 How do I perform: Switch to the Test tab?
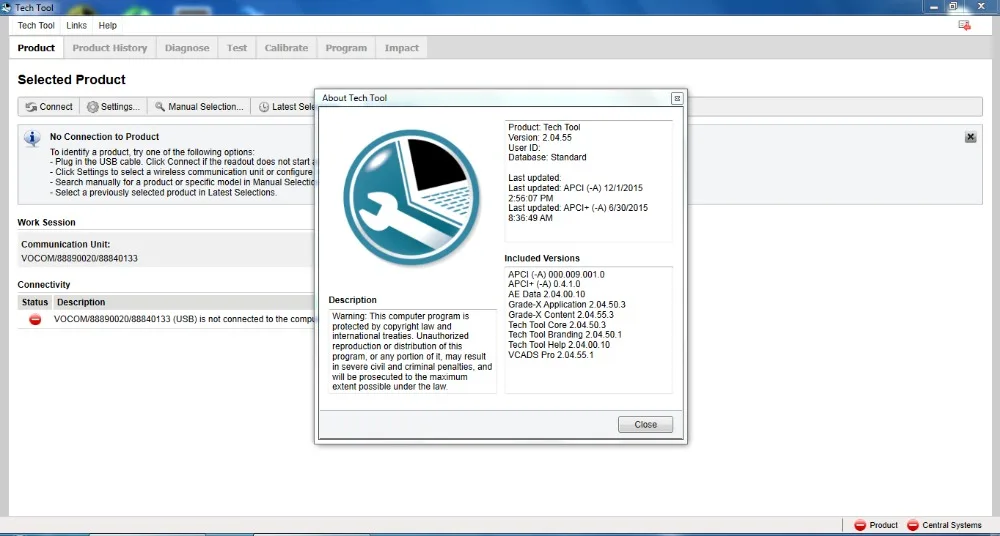tap(237, 48)
